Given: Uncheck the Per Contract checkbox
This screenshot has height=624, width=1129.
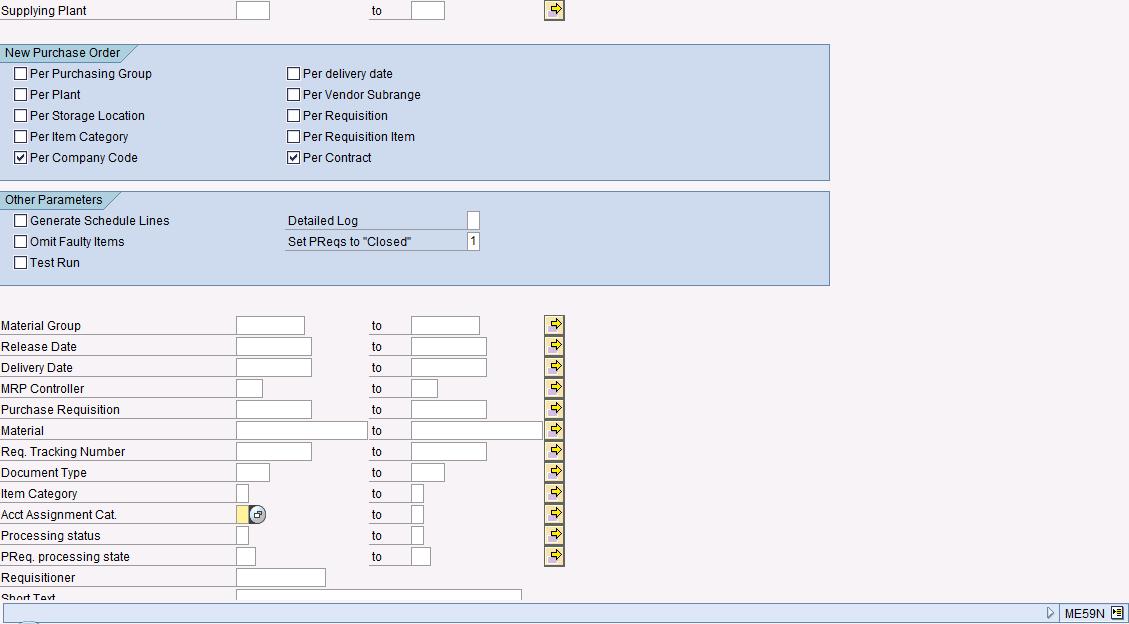Looking at the screenshot, I should coord(293,157).
